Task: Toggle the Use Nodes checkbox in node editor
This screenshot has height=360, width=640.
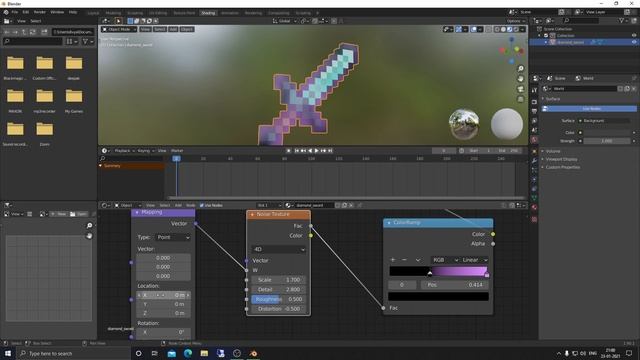Action: 202,205
